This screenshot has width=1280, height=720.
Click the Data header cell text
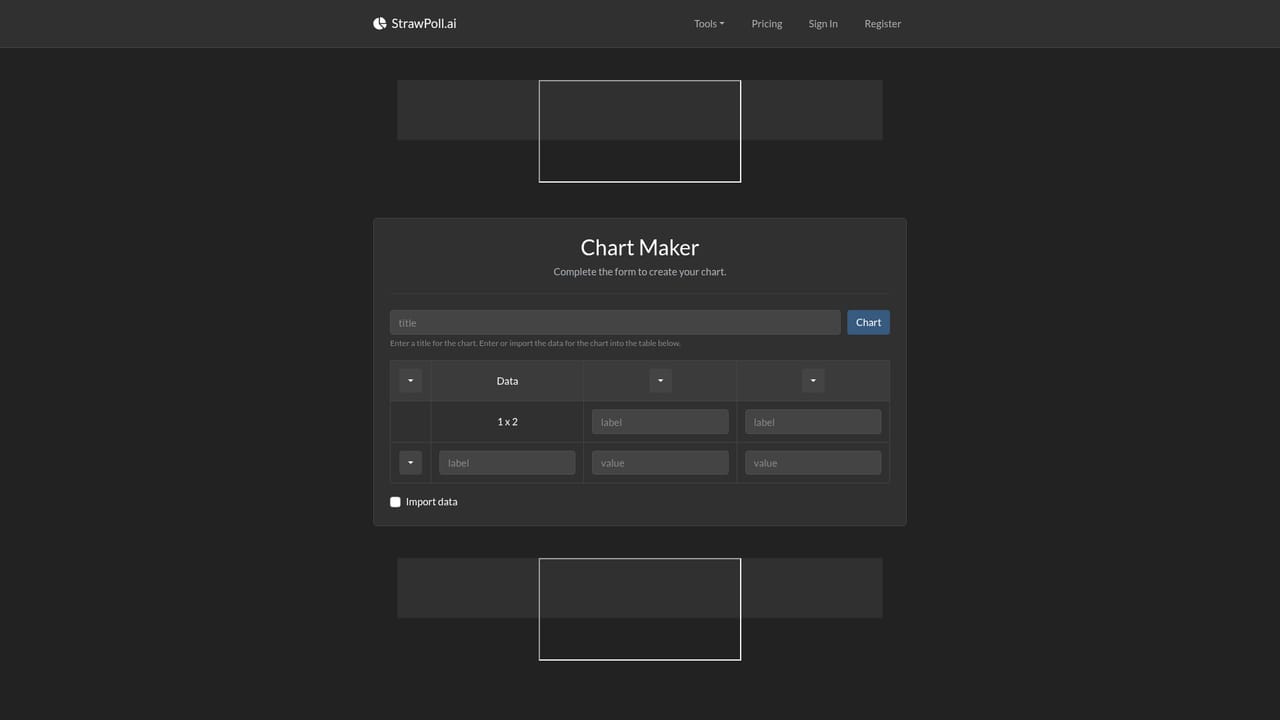click(x=507, y=381)
